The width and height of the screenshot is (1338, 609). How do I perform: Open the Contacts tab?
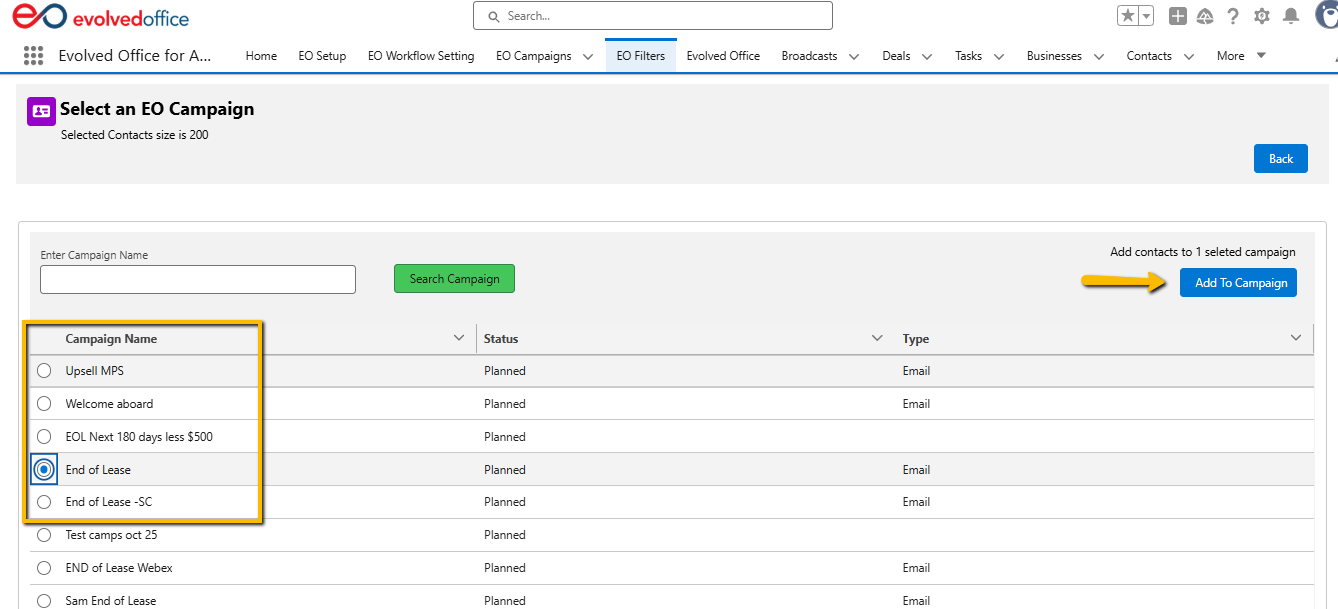pyautogui.click(x=1149, y=56)
